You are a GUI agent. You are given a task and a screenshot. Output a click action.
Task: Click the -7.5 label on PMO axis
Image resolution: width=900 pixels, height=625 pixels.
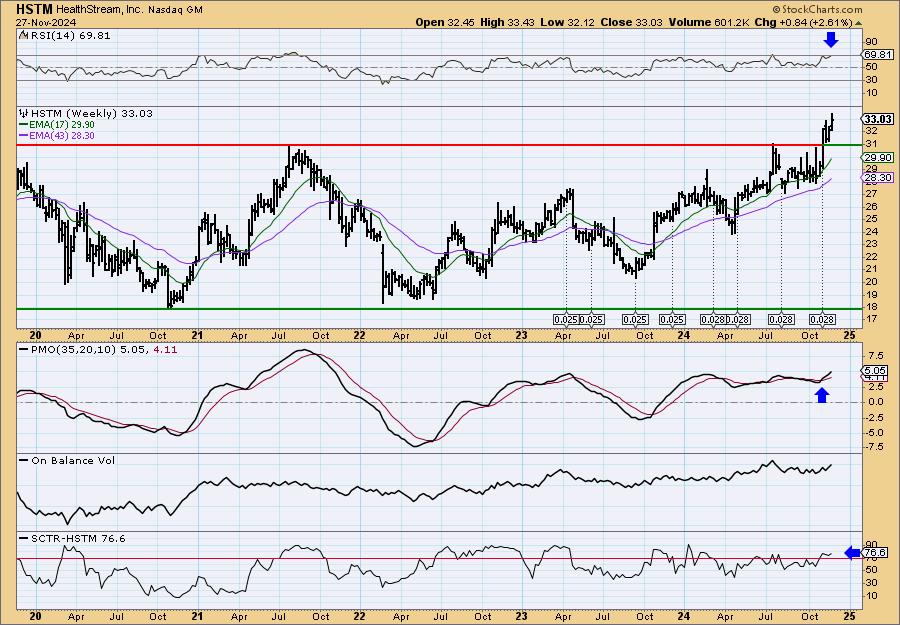874,448
